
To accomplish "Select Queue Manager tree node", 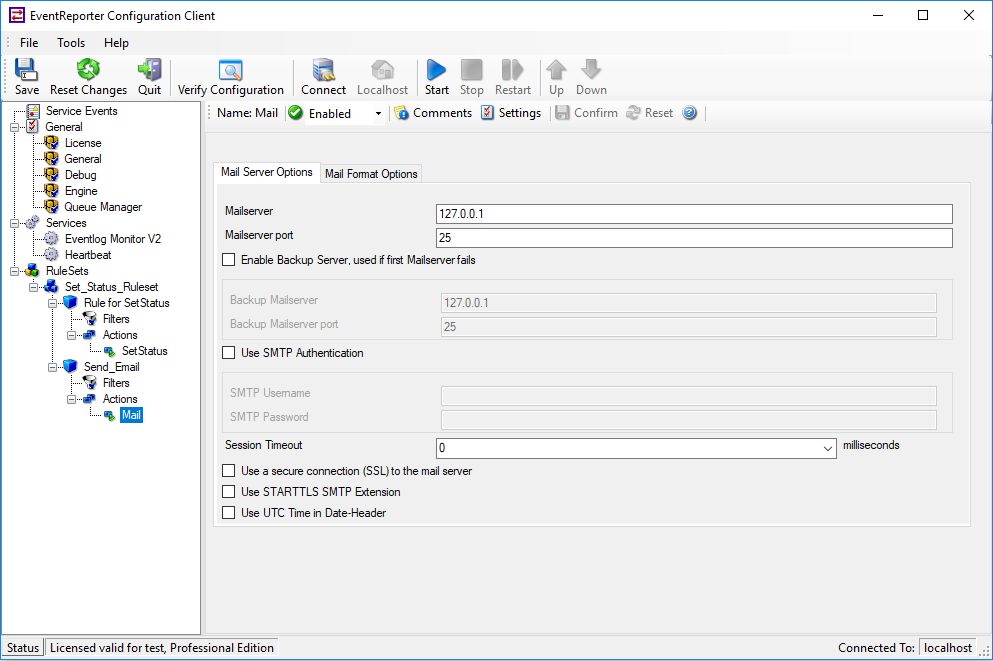I will pos(103,207).
